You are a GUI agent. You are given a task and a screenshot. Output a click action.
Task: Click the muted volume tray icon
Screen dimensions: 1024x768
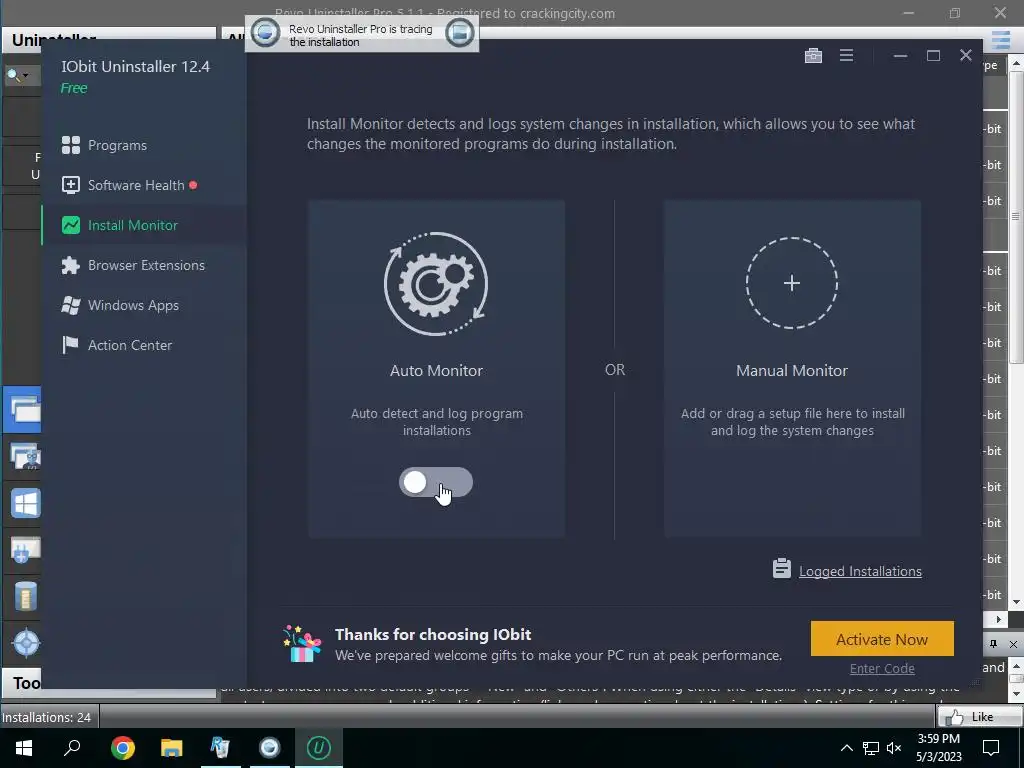click(894, 748)
